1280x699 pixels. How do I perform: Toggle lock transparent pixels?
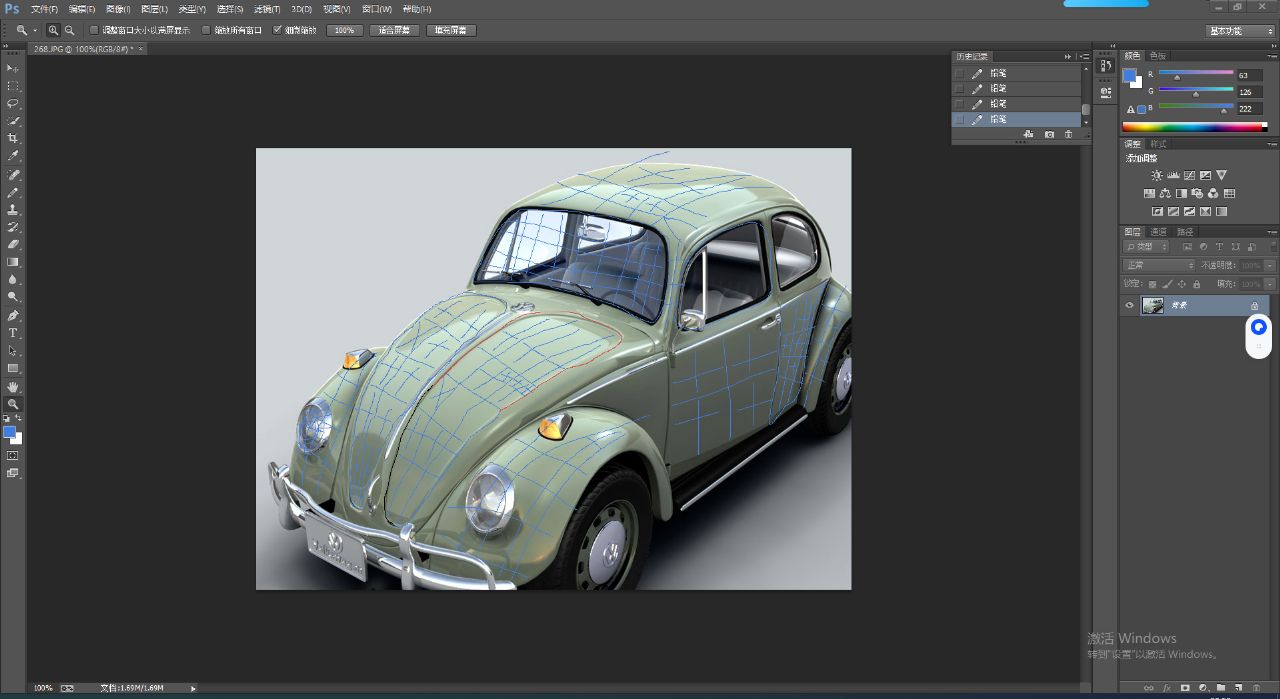coord(1153,284)
